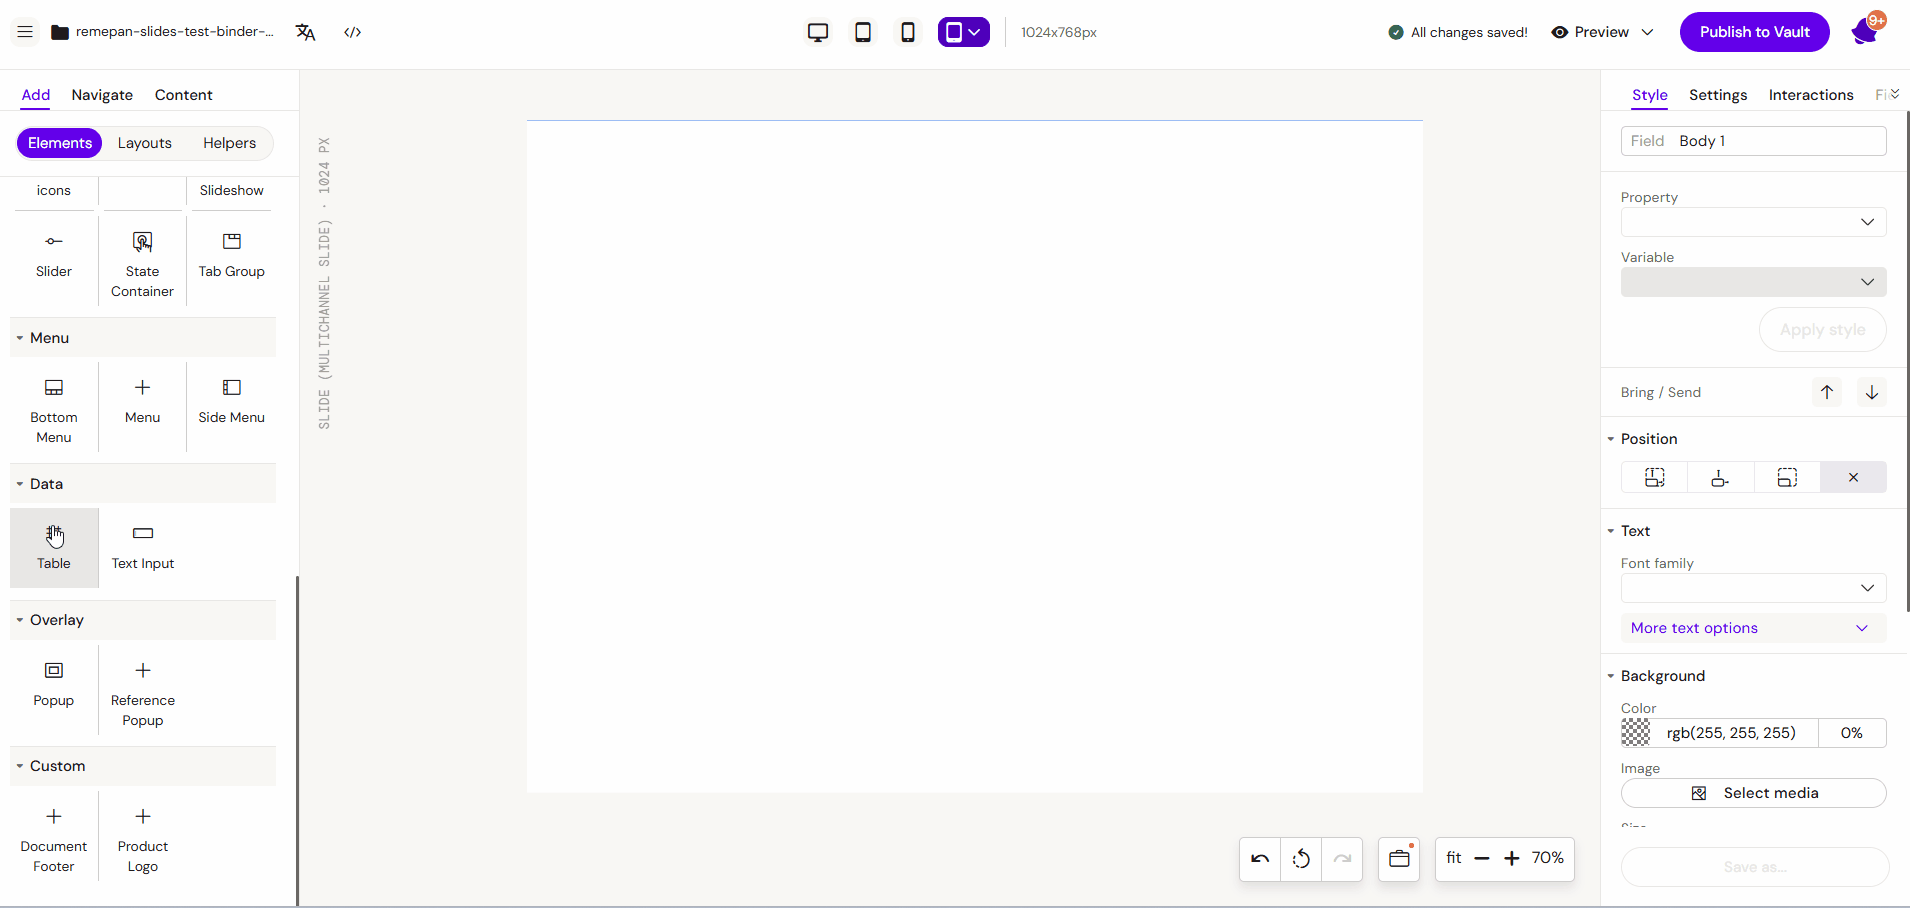Collapse the Custom section
This screenshot has width=1910, height=908.
tap(143, 766)
